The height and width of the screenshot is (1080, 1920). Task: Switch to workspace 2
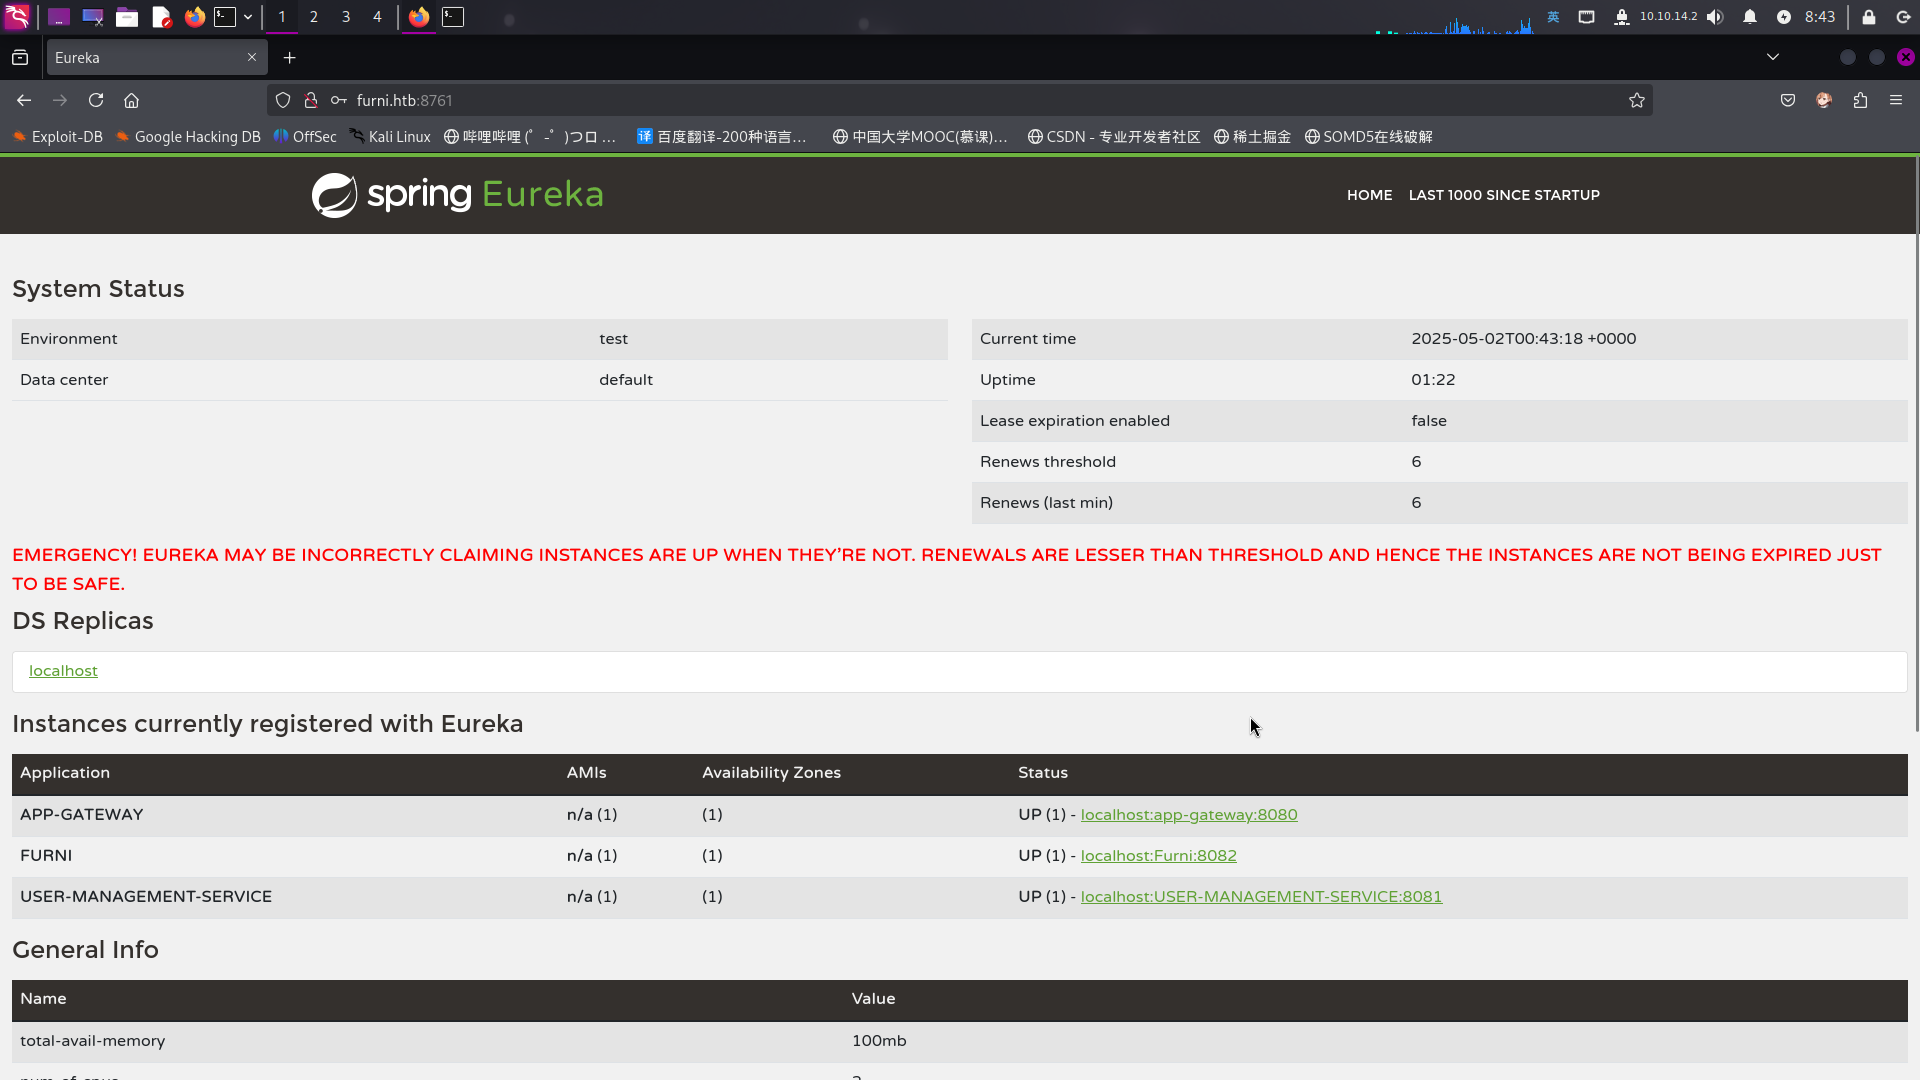click(x=314, y=17)
